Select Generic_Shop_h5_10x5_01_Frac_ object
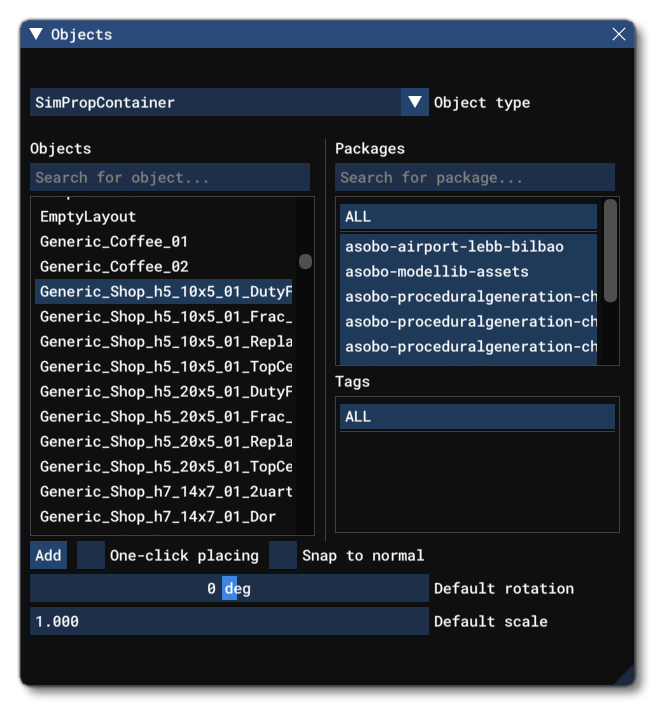Screen dimensions: 655x706 click(163, 317)
